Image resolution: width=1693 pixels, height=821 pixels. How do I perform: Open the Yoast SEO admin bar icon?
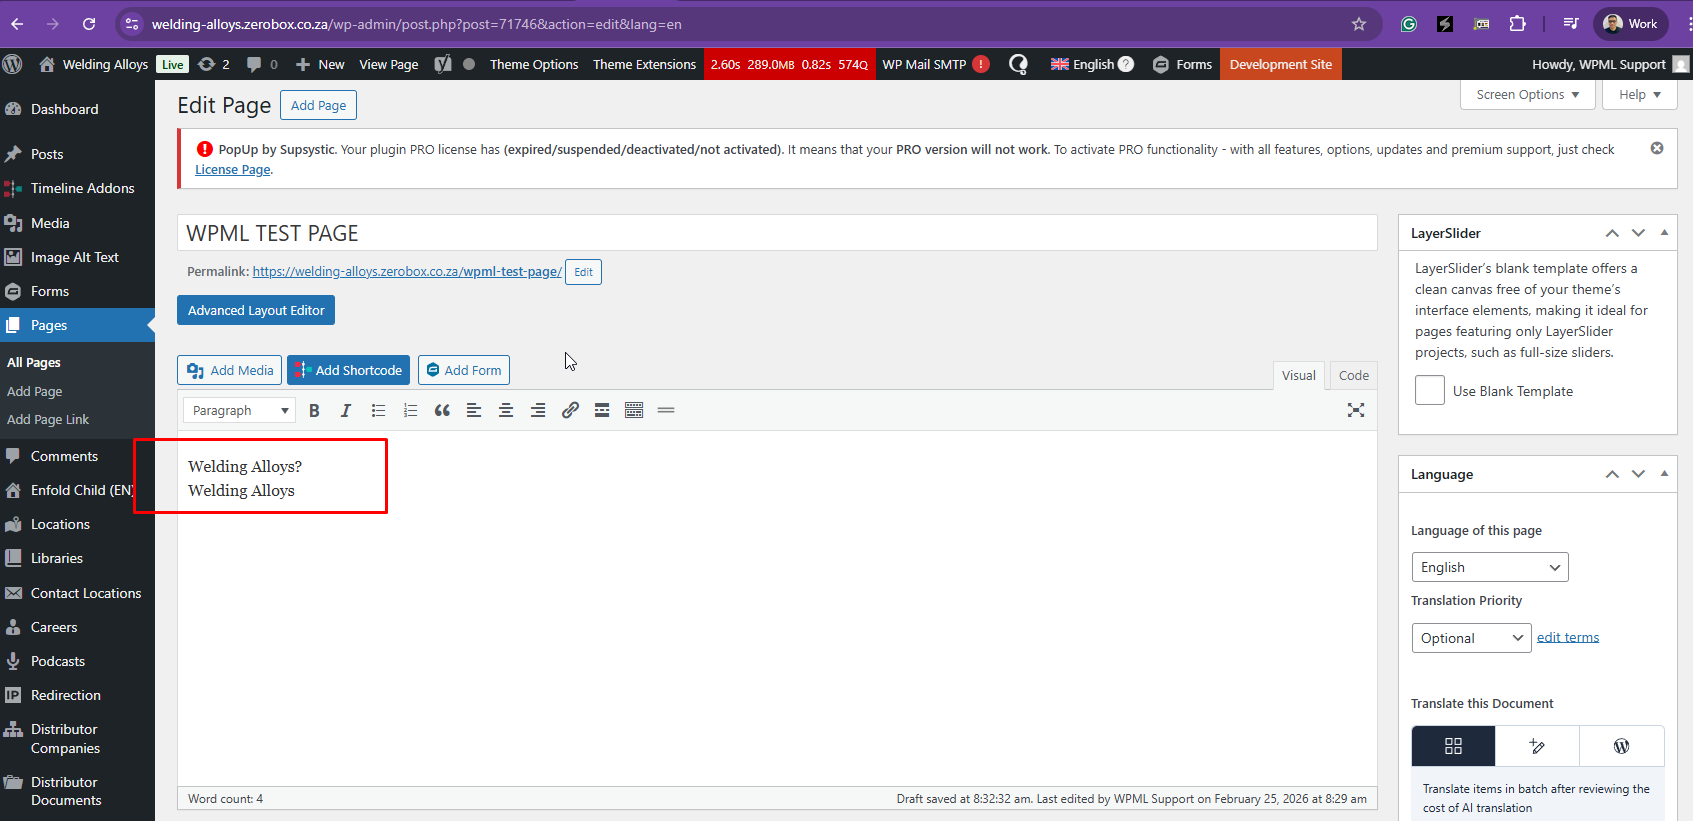tap(443, 64)
